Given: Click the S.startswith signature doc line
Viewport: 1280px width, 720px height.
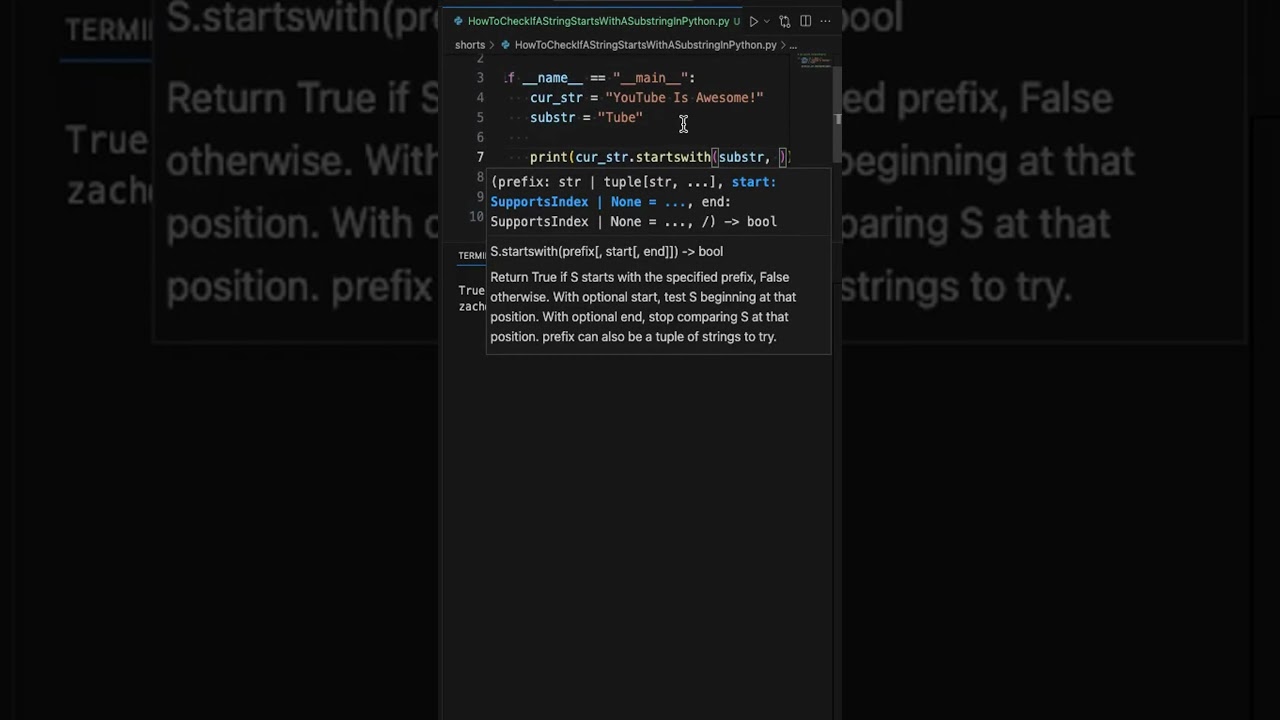Looking at the screenshot, I should (606, 252).
